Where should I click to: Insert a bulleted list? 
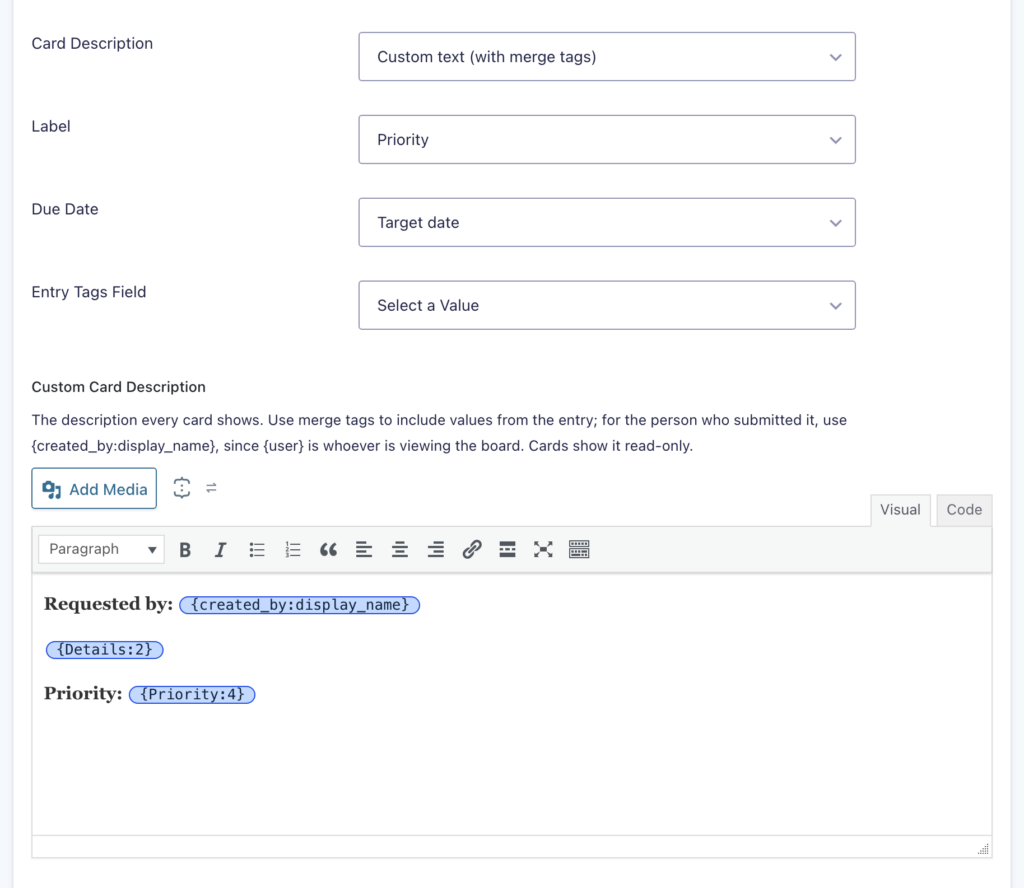pyautogui.click(x=257, y=550)
